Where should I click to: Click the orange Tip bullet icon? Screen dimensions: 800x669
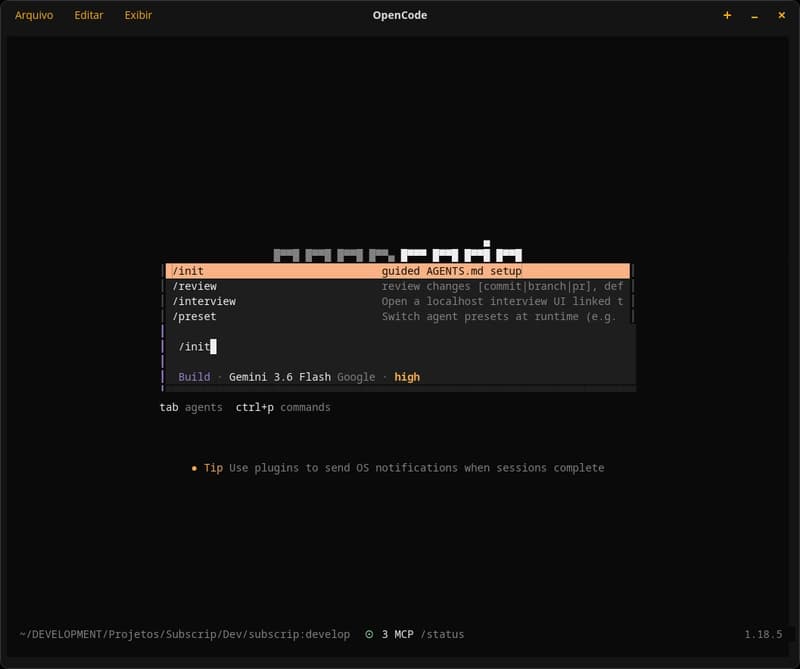(194, 468)
